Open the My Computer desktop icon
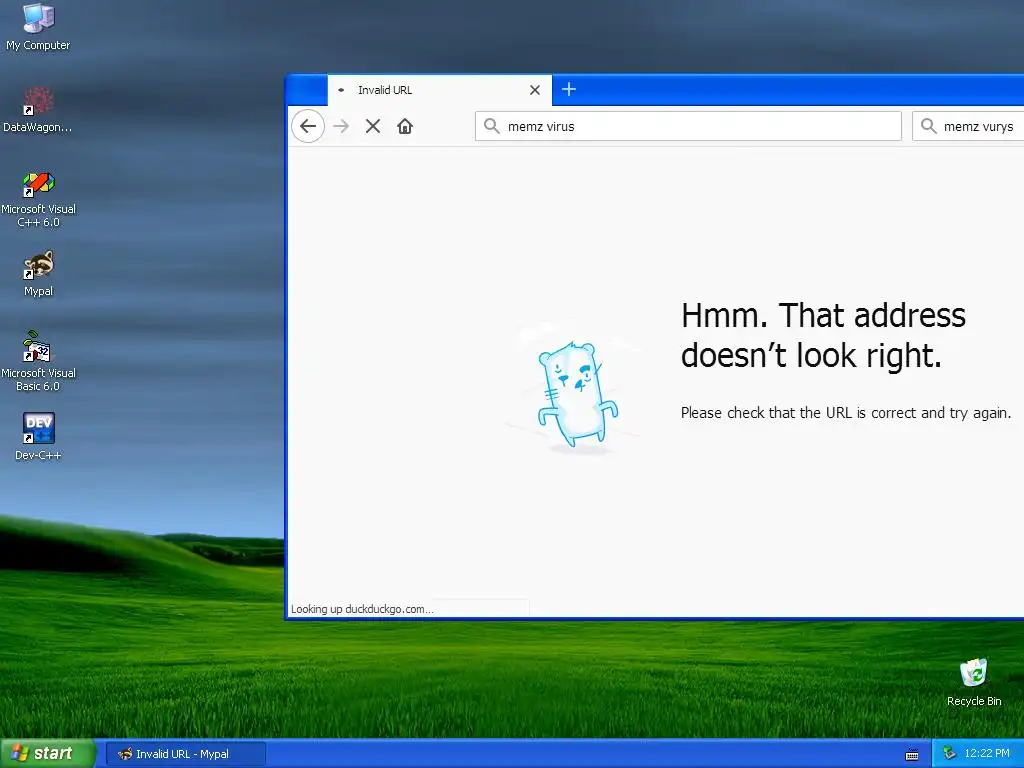 point(38,26)
